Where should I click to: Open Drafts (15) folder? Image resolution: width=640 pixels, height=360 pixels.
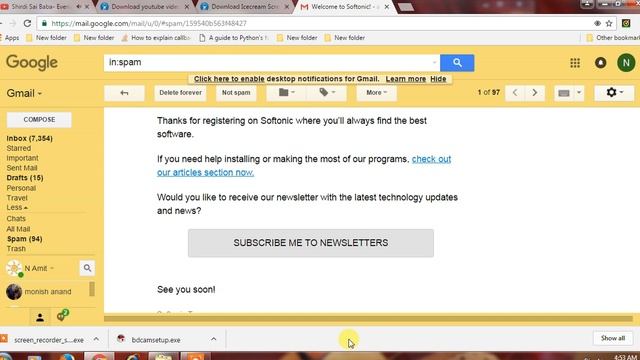click(25, 178)
